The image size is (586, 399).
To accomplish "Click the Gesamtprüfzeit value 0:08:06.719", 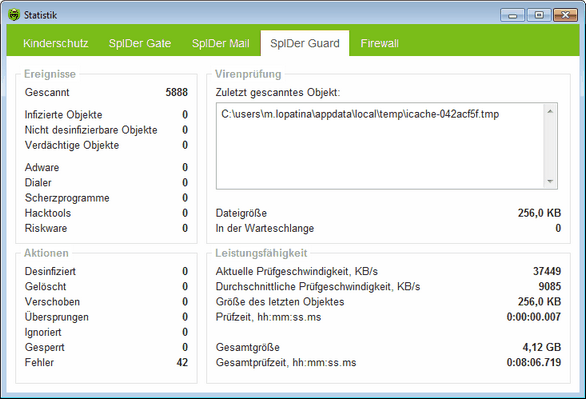I will coord(534,362).
